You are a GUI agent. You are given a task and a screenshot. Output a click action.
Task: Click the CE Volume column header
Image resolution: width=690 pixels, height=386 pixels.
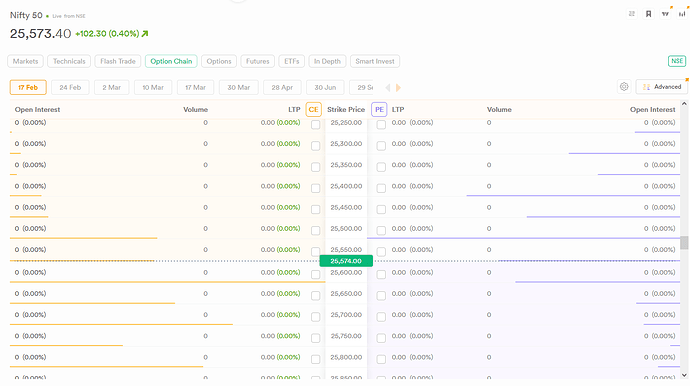pos(195,110)
